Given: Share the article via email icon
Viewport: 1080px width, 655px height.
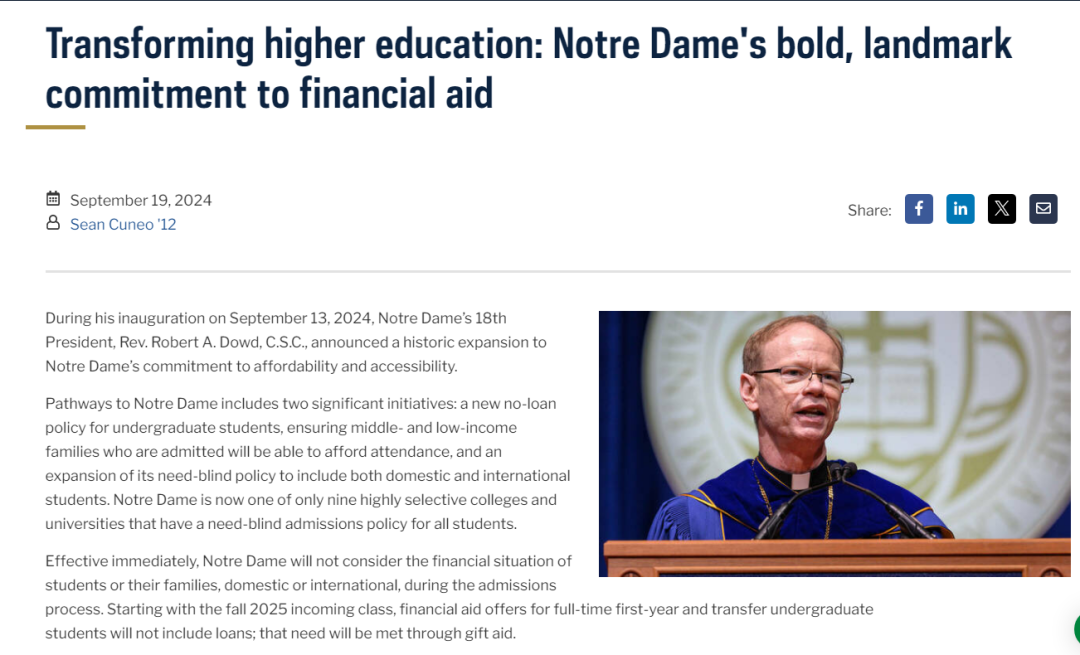Looking at the screenshot, I should [1043, 209].
